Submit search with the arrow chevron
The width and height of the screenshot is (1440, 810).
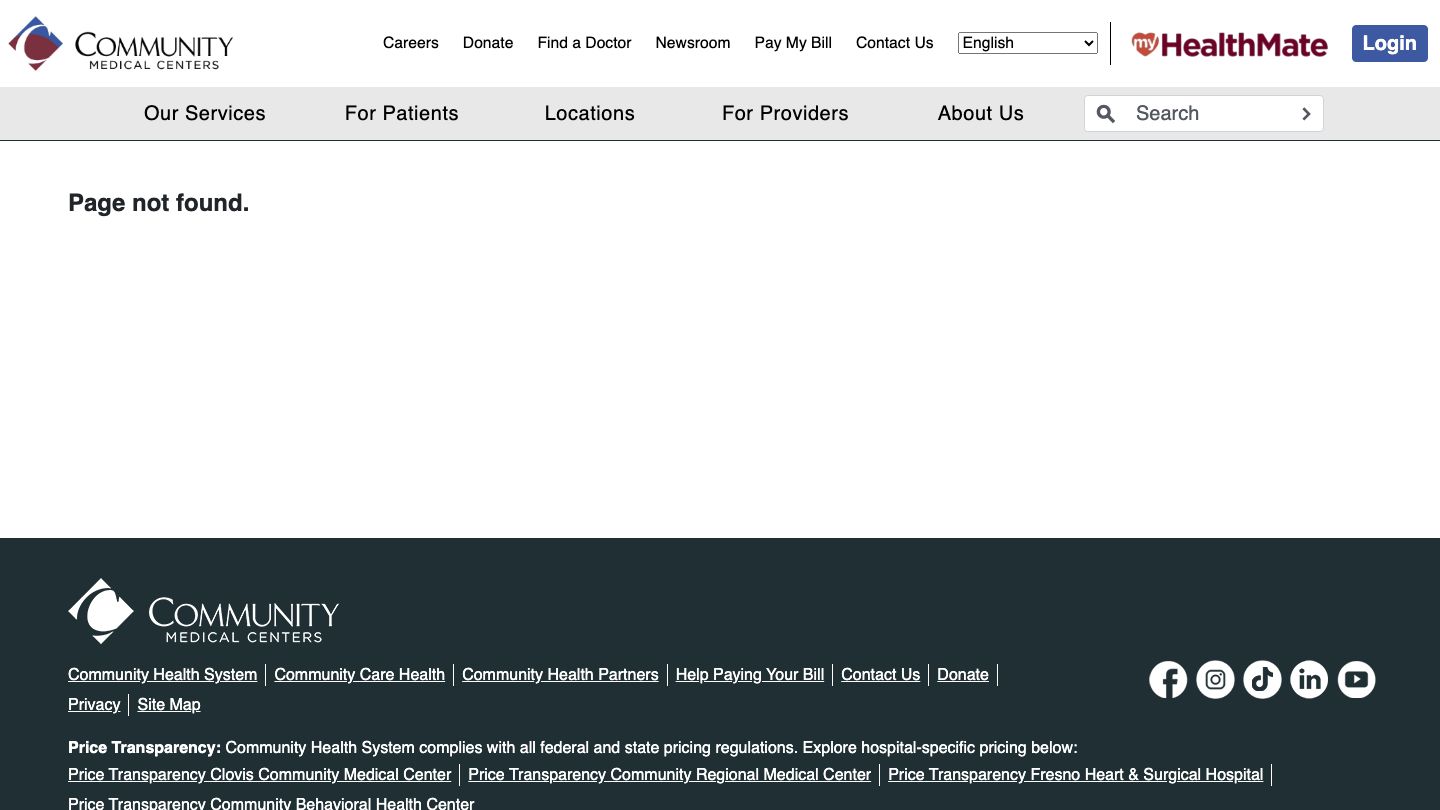(x=1306, y=114)
